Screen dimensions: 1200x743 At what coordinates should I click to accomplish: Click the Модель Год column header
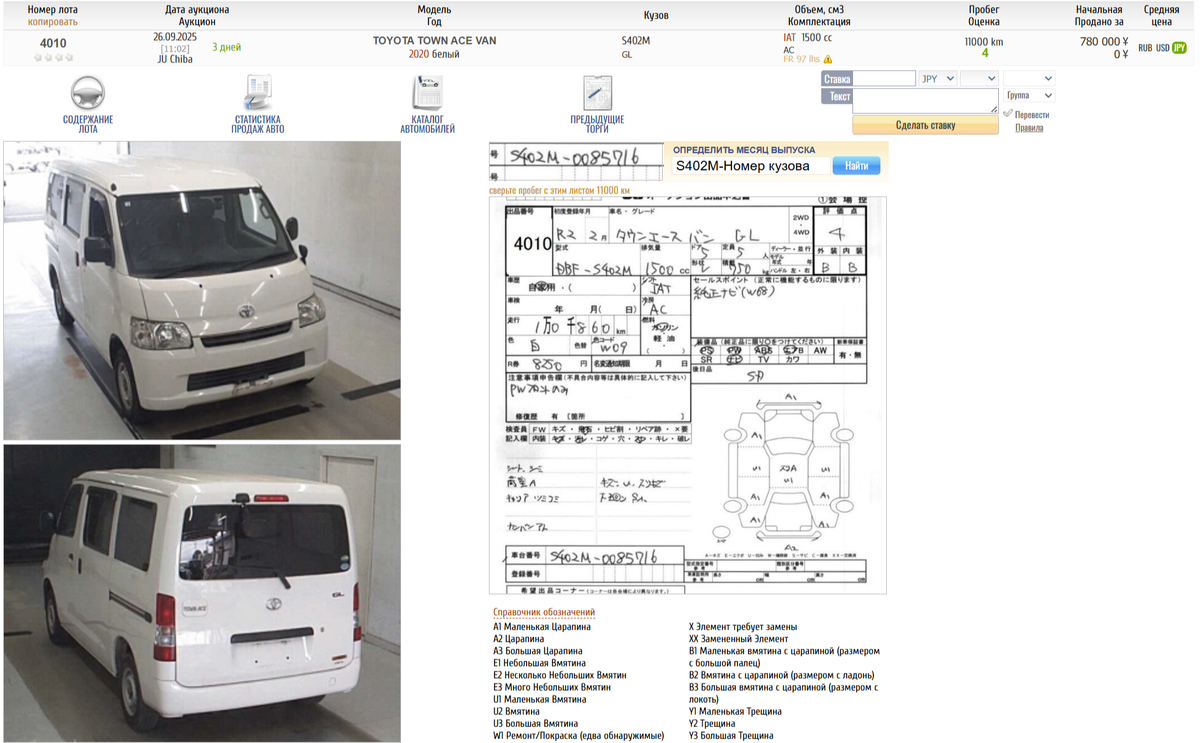coord(434,15)
